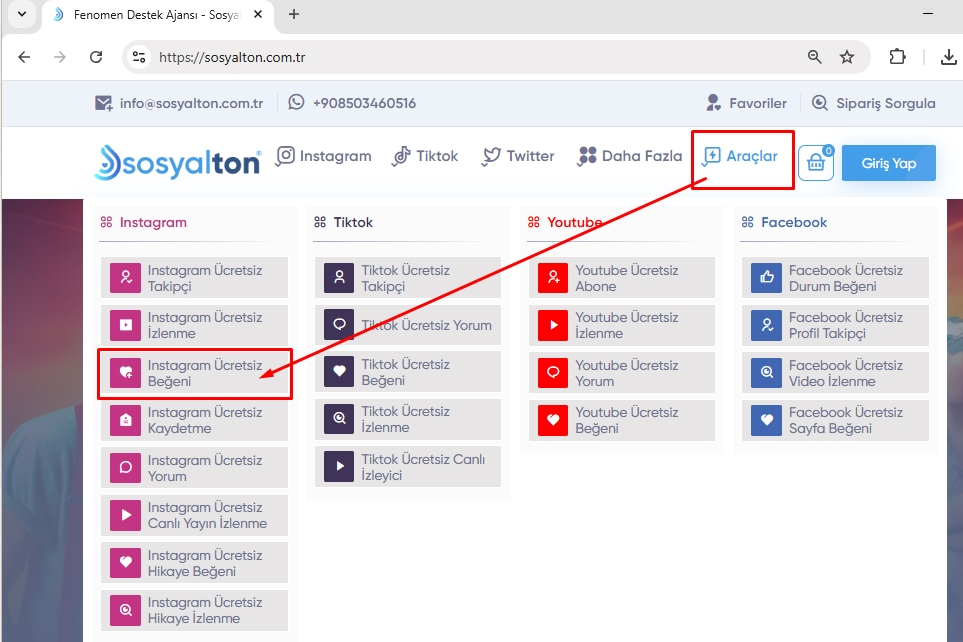Click the WhatsApp phone number icon
Image resolution: width=963 pixels, height=642 pixels.
[x=296, y=102]
